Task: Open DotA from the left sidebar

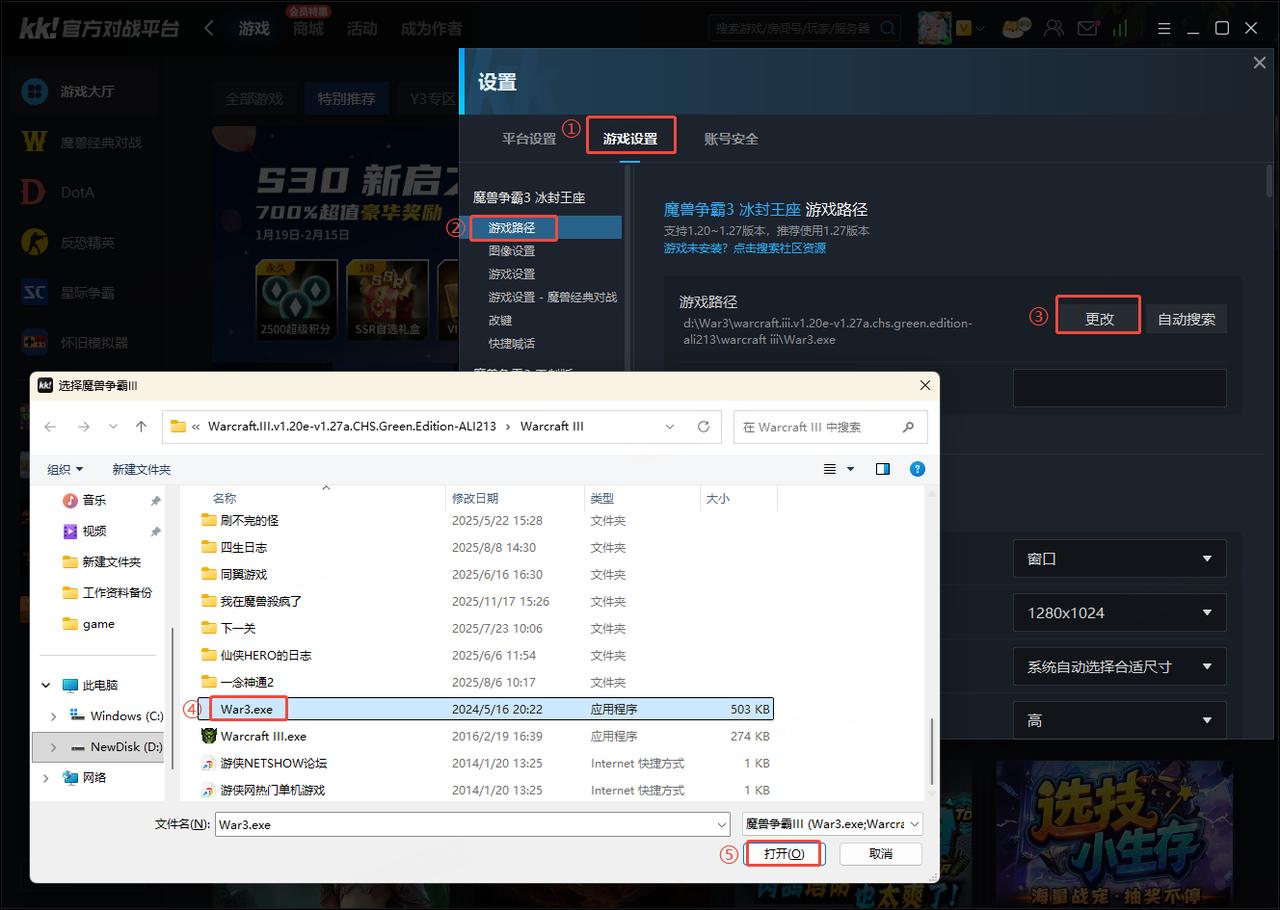Action: pyautogui.click(x=84, y=191)
